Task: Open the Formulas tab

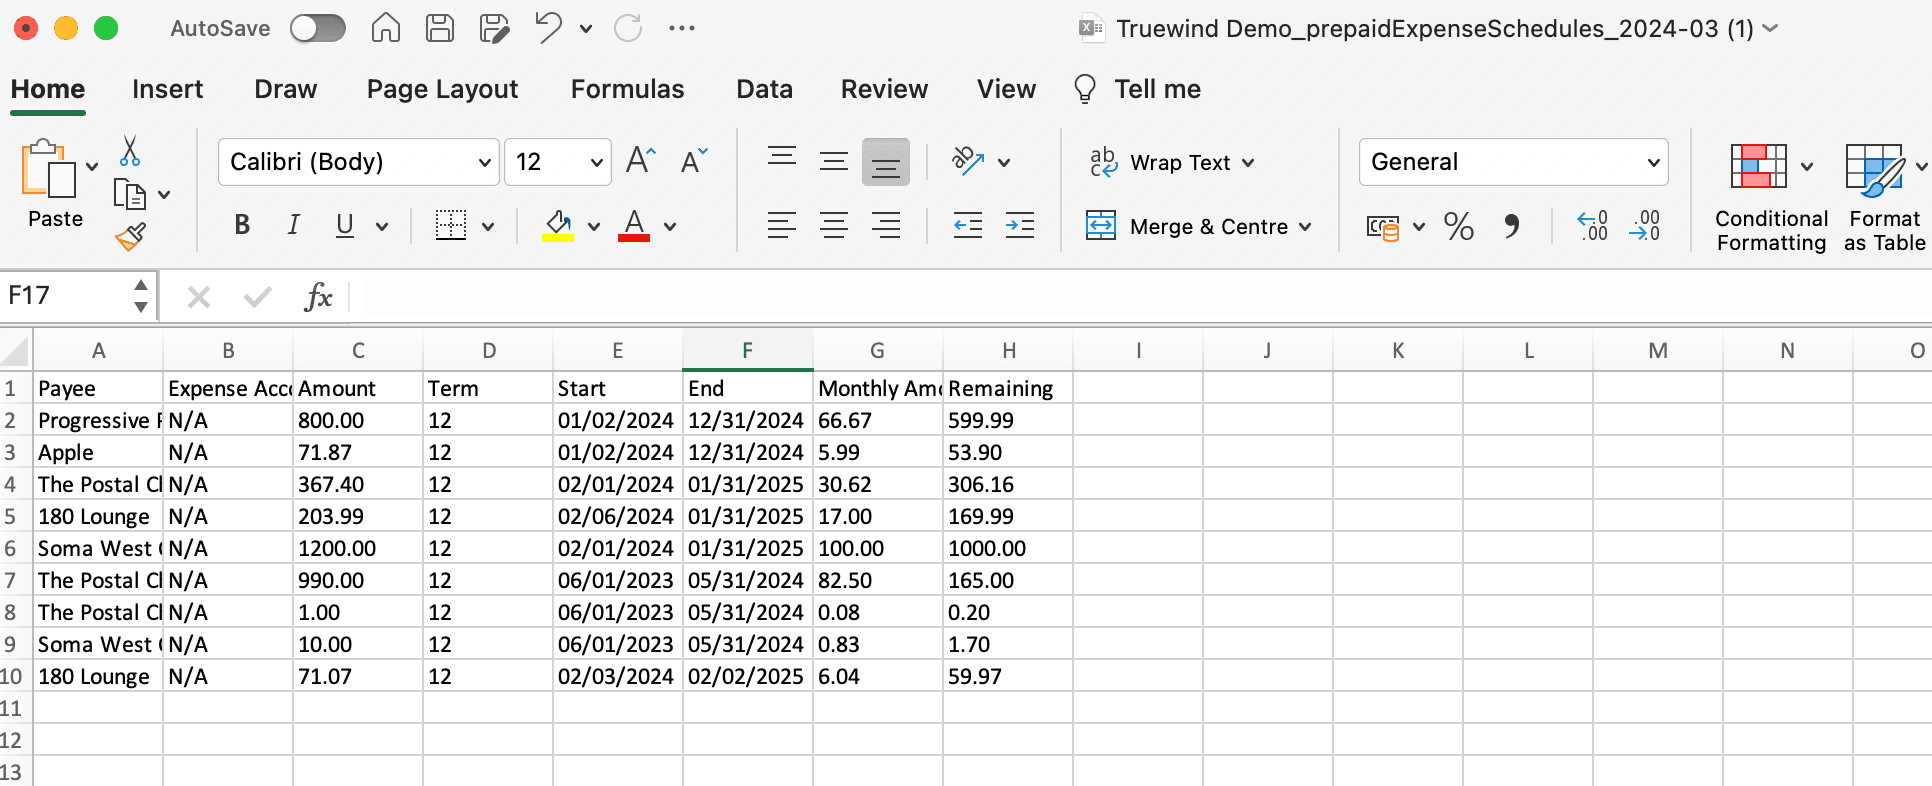Action: 627,89
